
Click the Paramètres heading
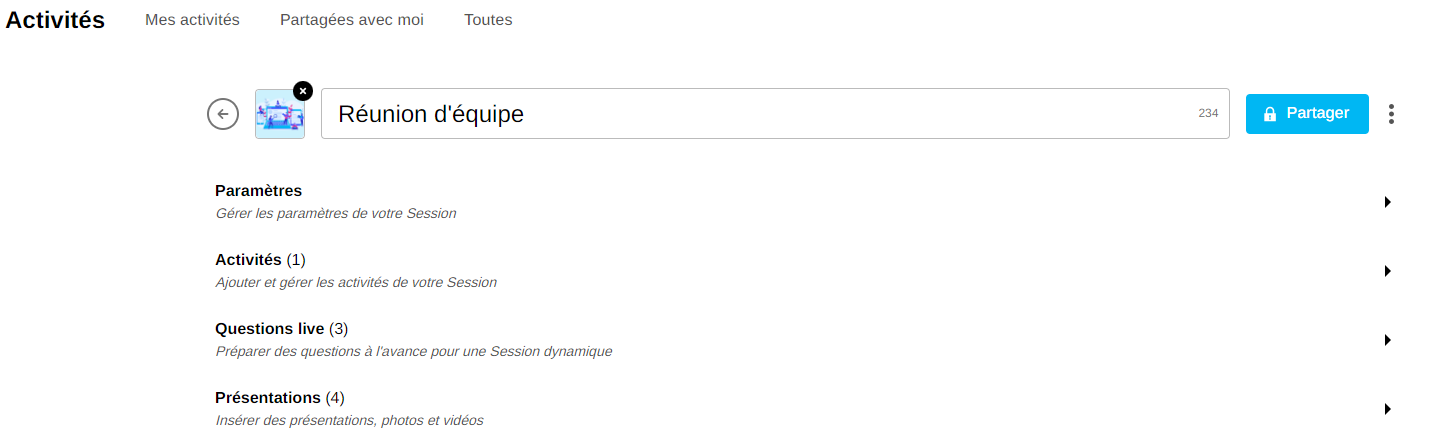258,191
